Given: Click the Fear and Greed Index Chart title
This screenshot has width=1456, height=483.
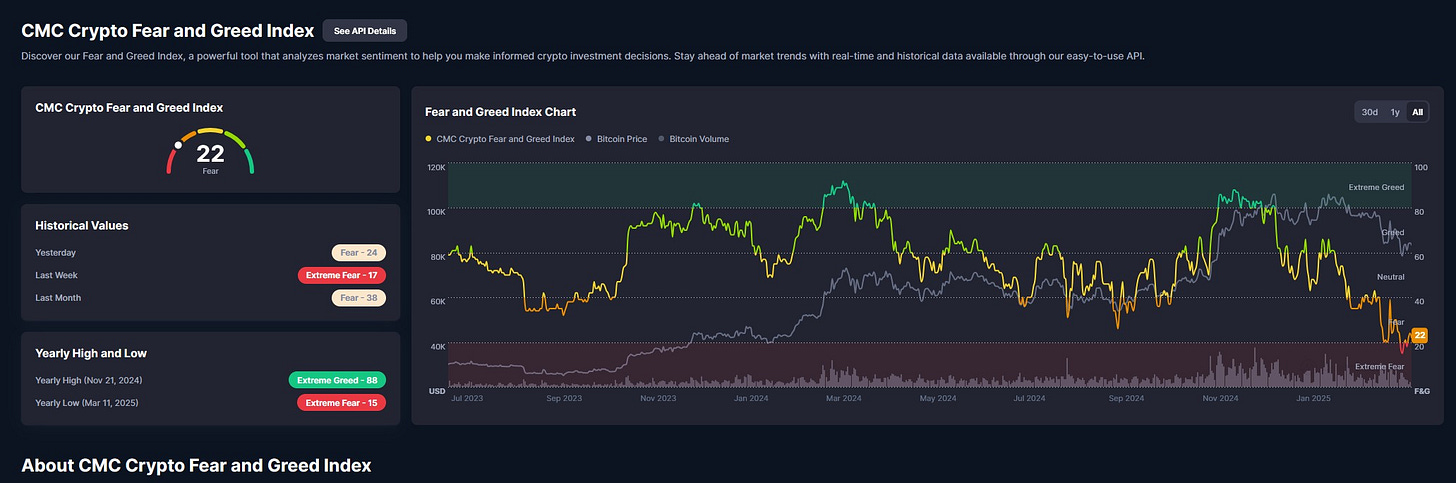Looking at the screenshot, I should click(x=500, y=112).
